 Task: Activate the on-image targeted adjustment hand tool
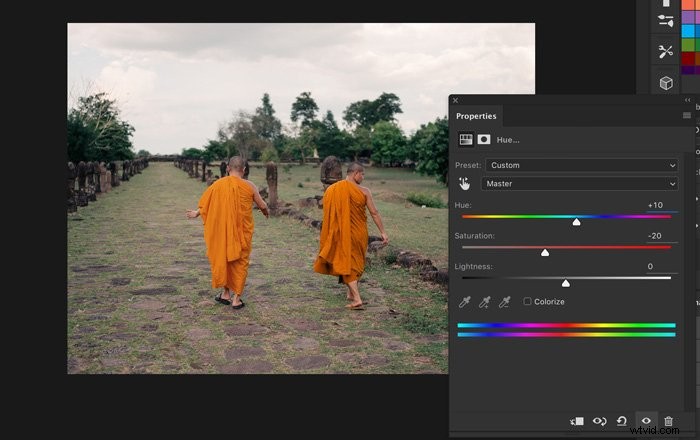click(464, 183)
